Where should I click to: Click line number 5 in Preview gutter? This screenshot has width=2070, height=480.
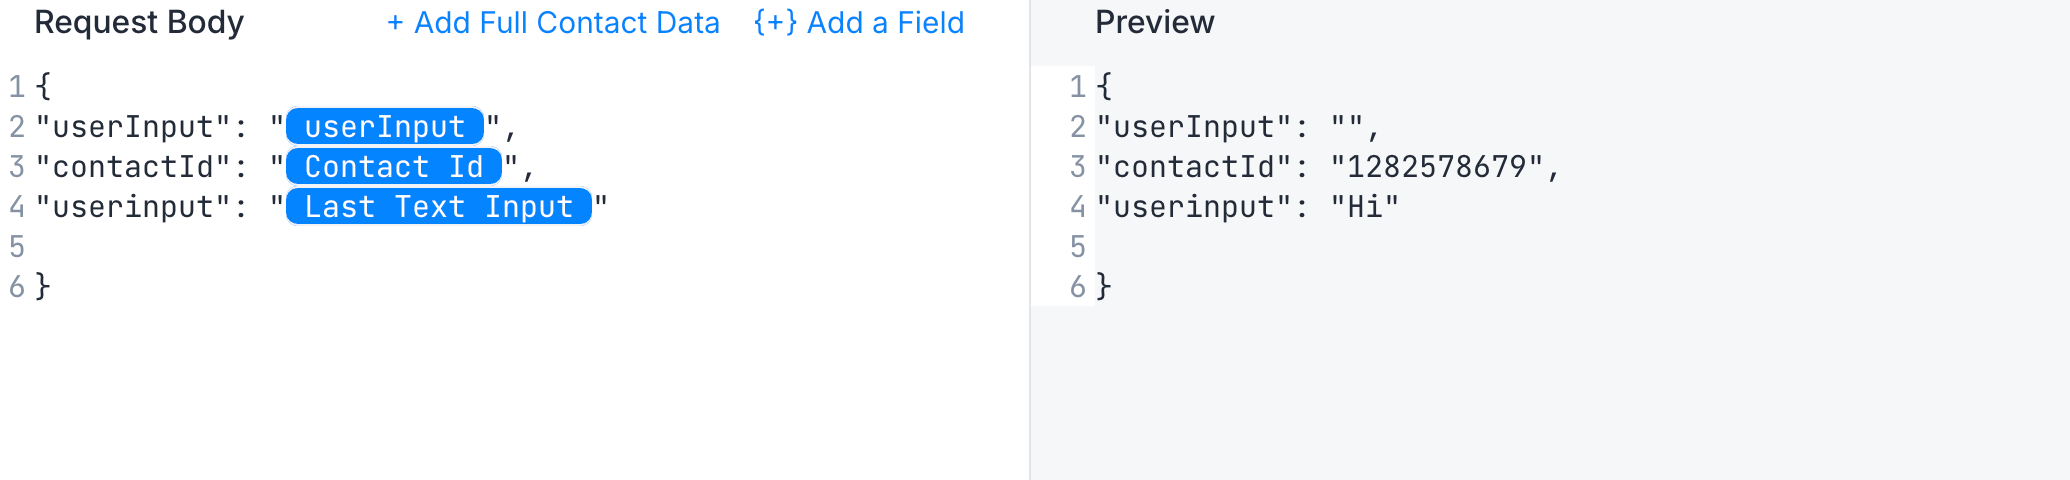(1077, 247)
